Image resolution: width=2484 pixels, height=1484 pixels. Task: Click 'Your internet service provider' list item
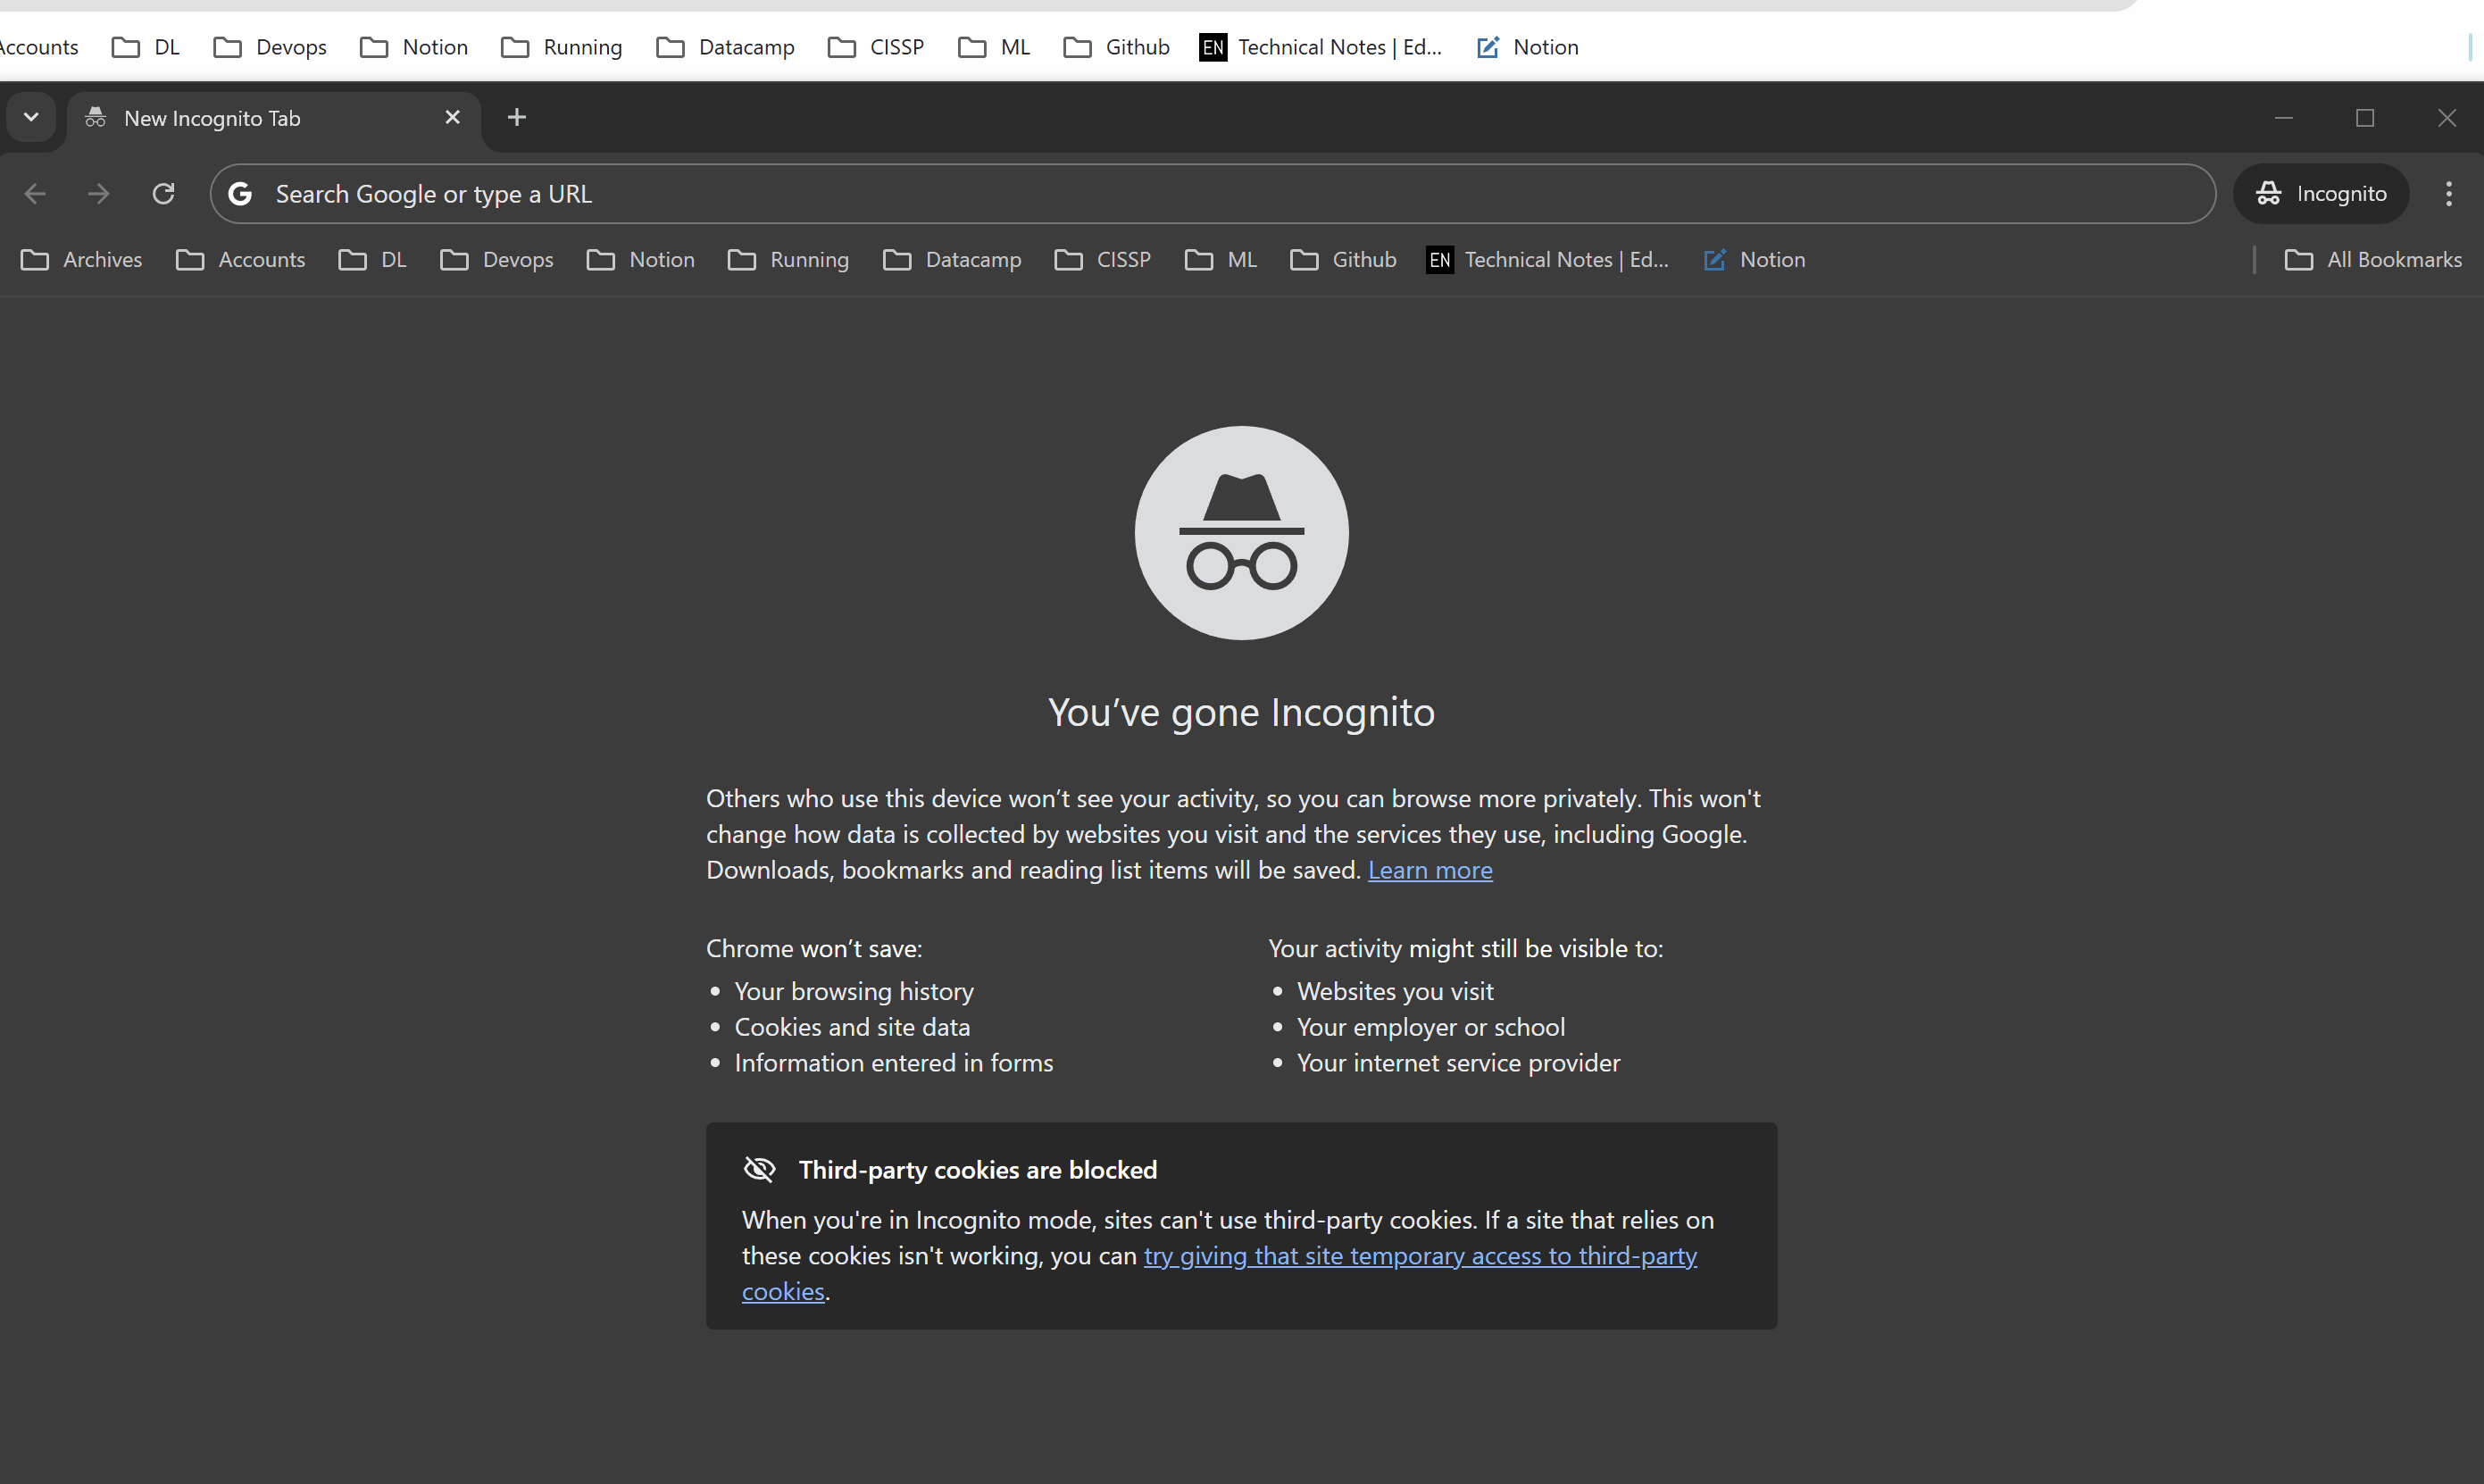(1458, 1063)
